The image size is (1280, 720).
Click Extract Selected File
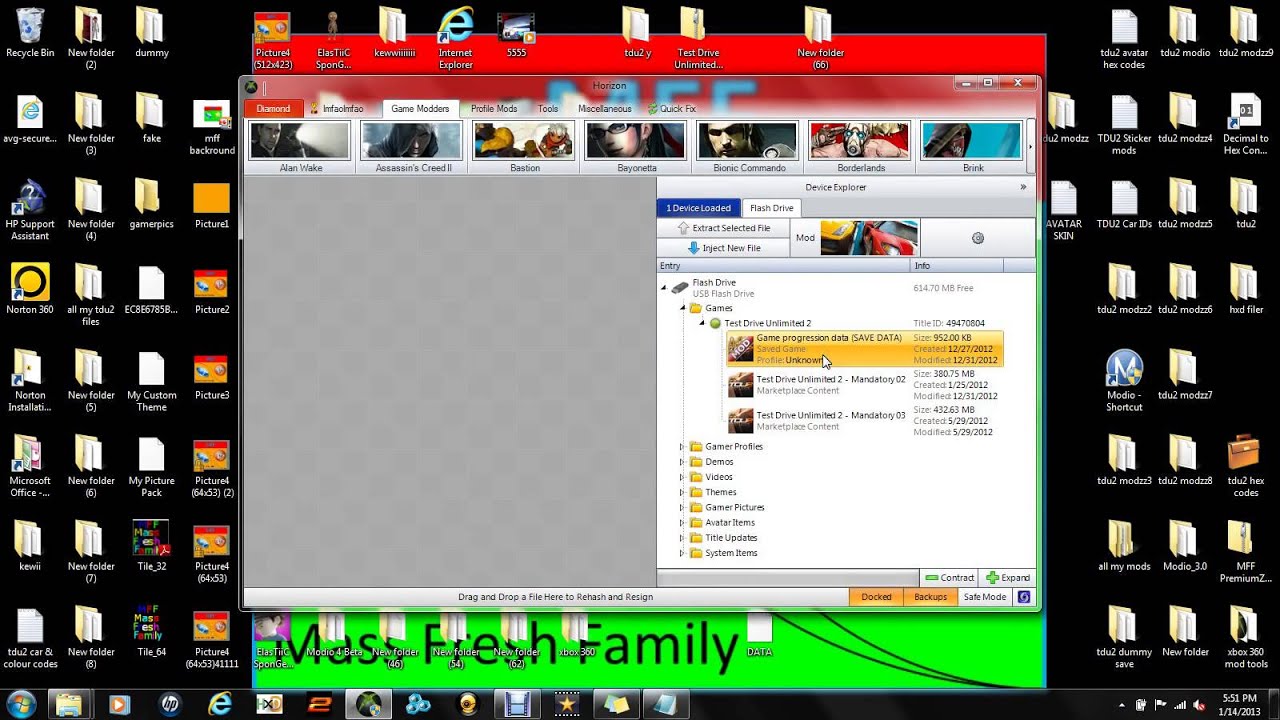pos(723,228)
